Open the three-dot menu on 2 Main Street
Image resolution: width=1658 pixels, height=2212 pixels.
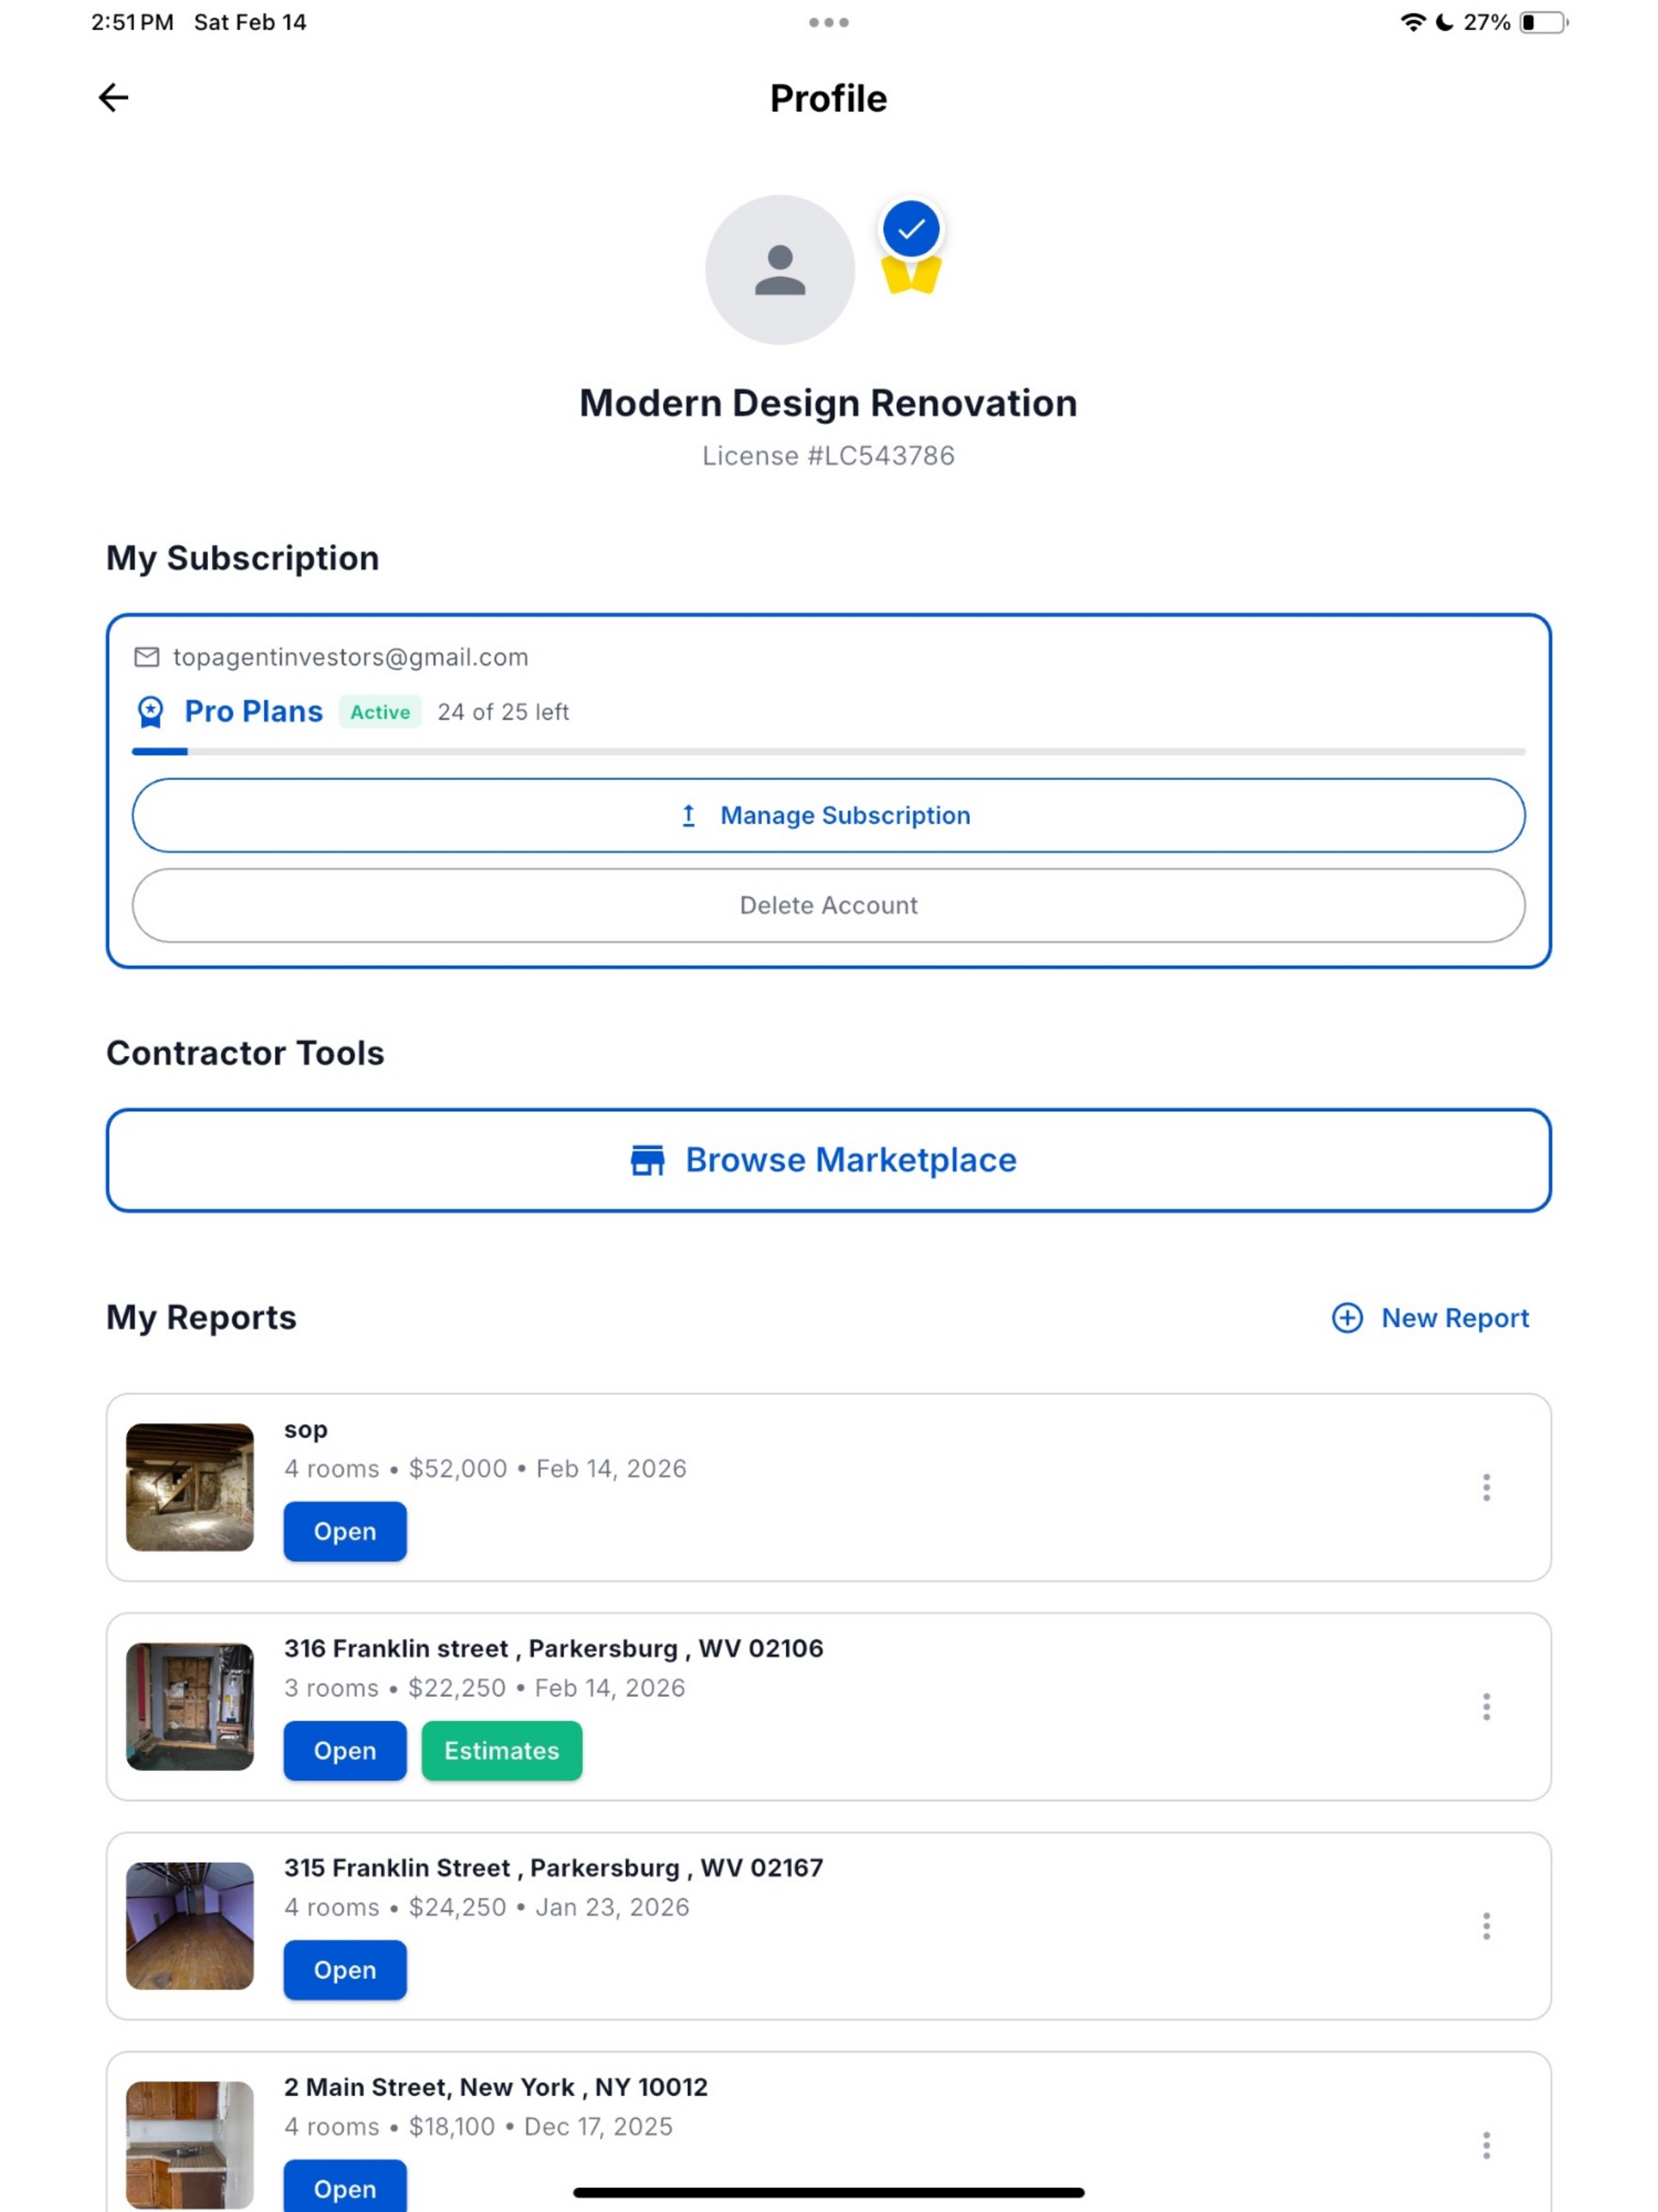coord(1486,2145)
